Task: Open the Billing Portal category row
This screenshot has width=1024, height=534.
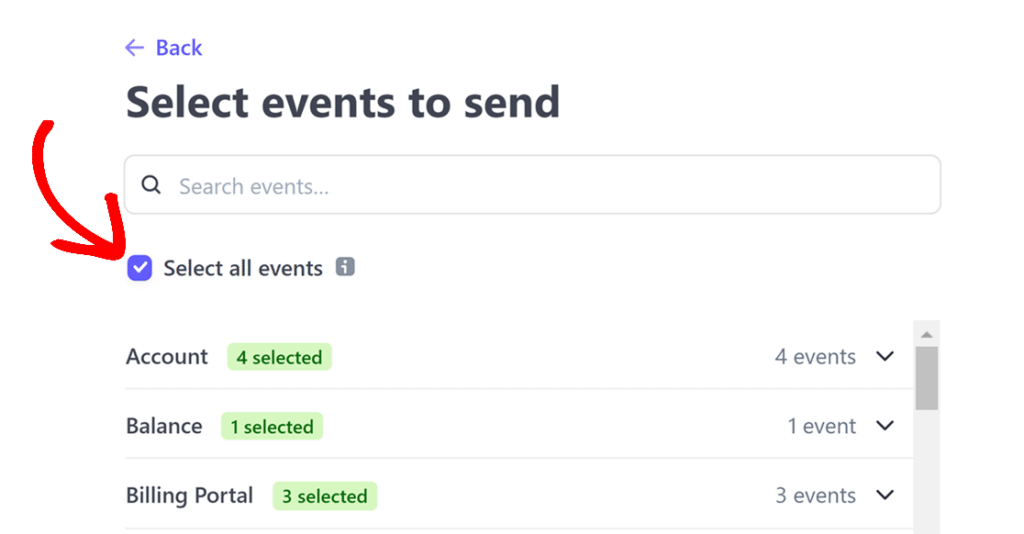Action: tap(519, 495)
